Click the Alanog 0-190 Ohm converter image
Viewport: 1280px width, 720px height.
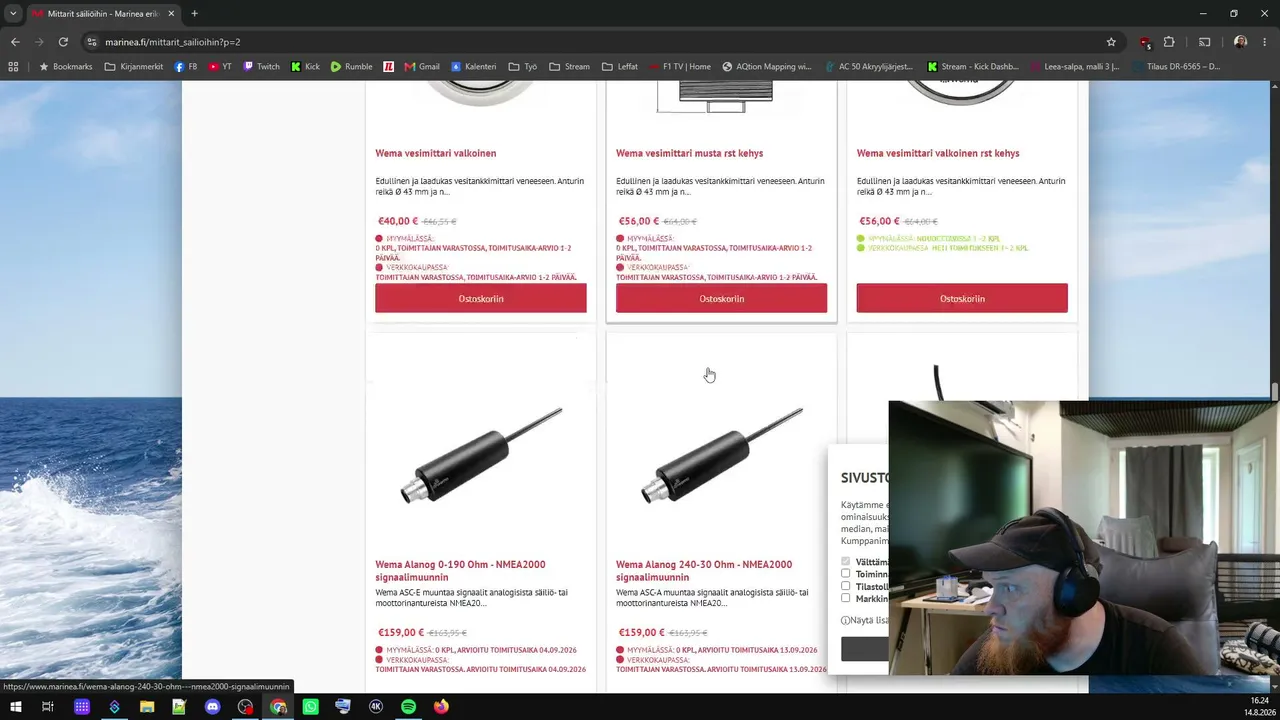tap(481, 455)
